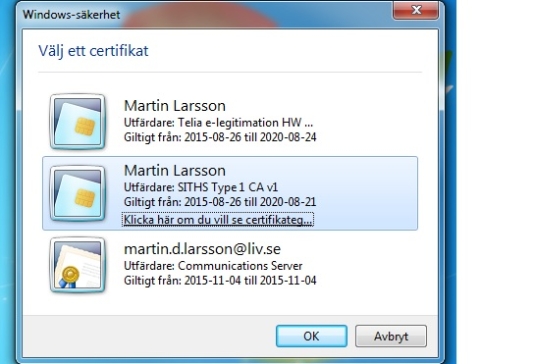534x364 pixels.
Task: Click the 'Windows-säkerhet' title bar
Action: tap(204, 14)
